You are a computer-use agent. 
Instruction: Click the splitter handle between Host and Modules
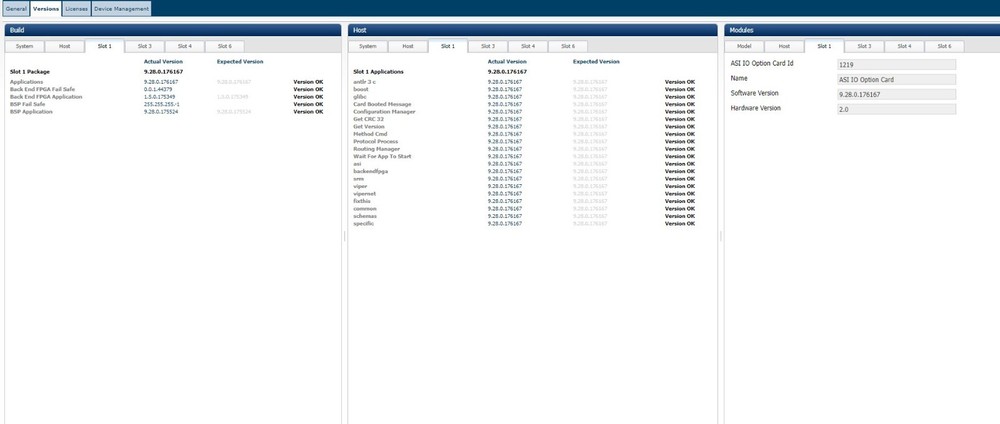721,236
